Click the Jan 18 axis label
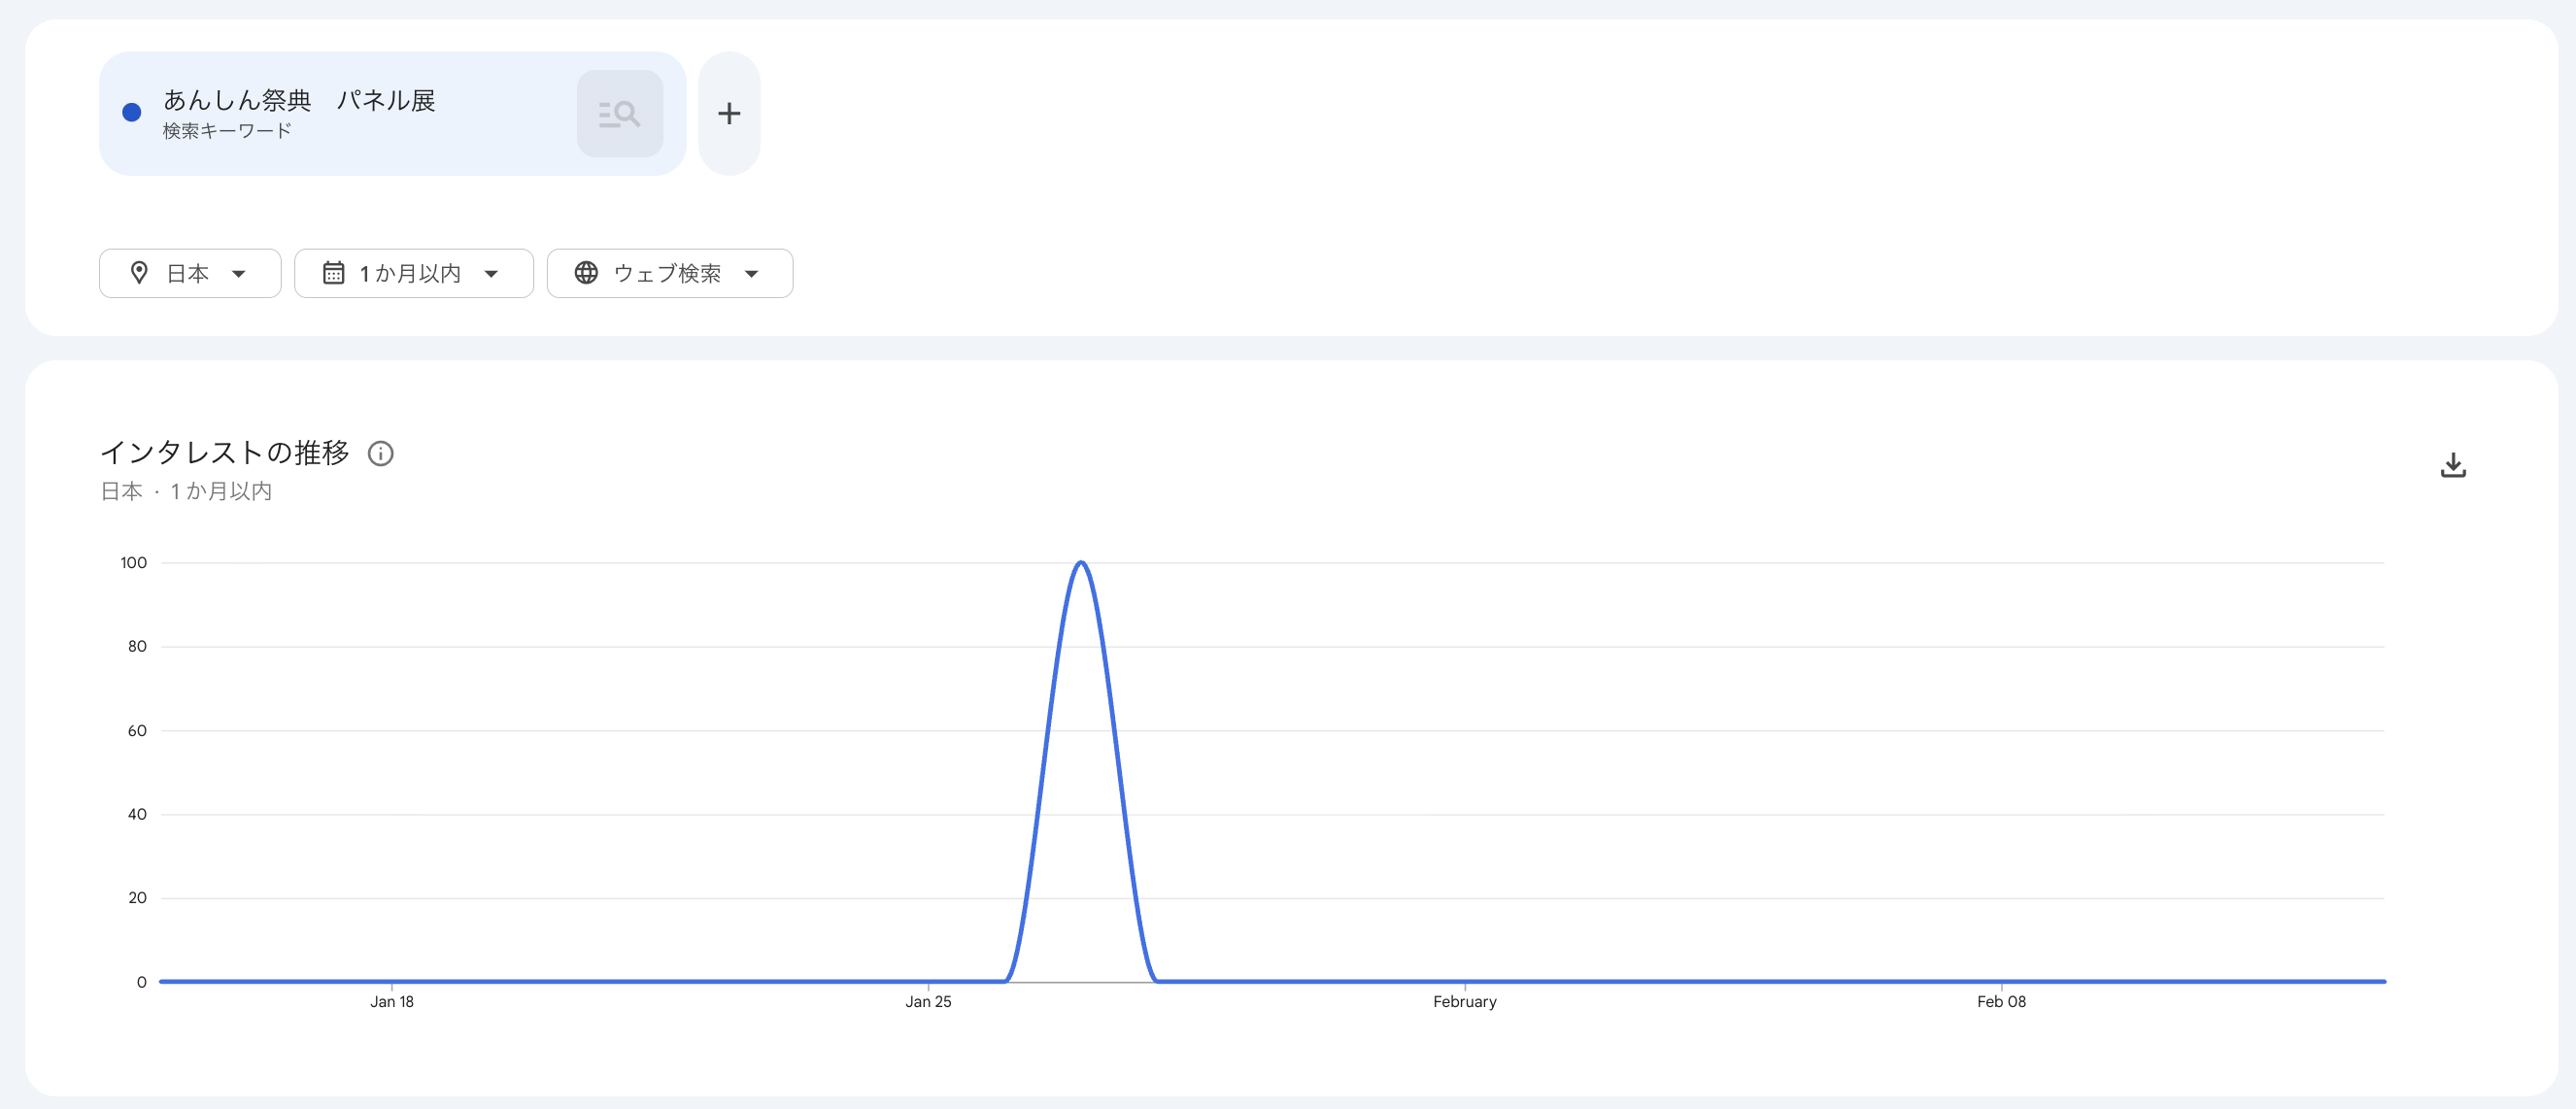 [x=391, y=1001]
